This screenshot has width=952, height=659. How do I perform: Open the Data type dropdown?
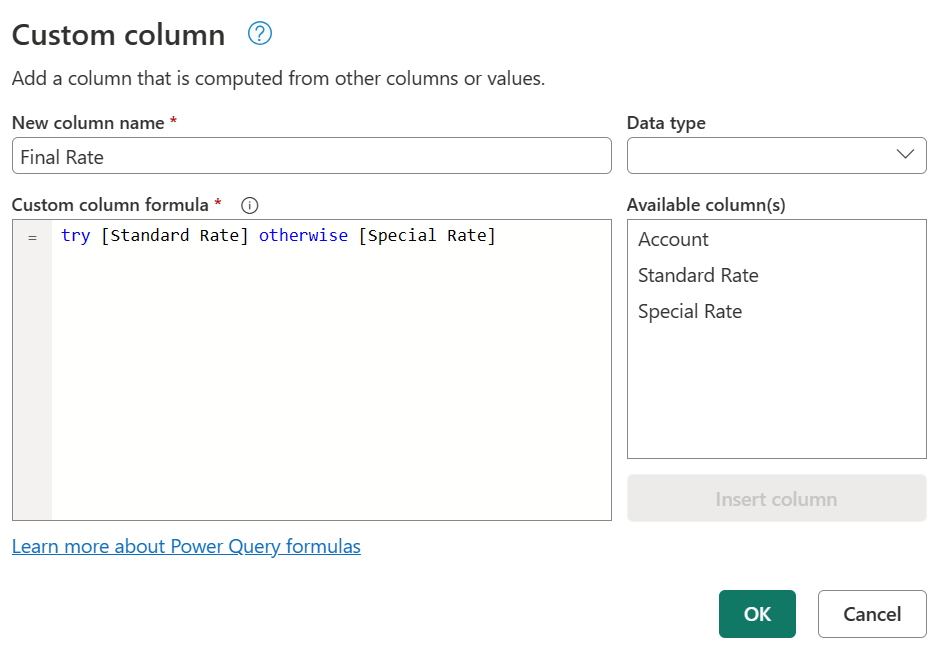pyautogui.click(x=776, y=155)
